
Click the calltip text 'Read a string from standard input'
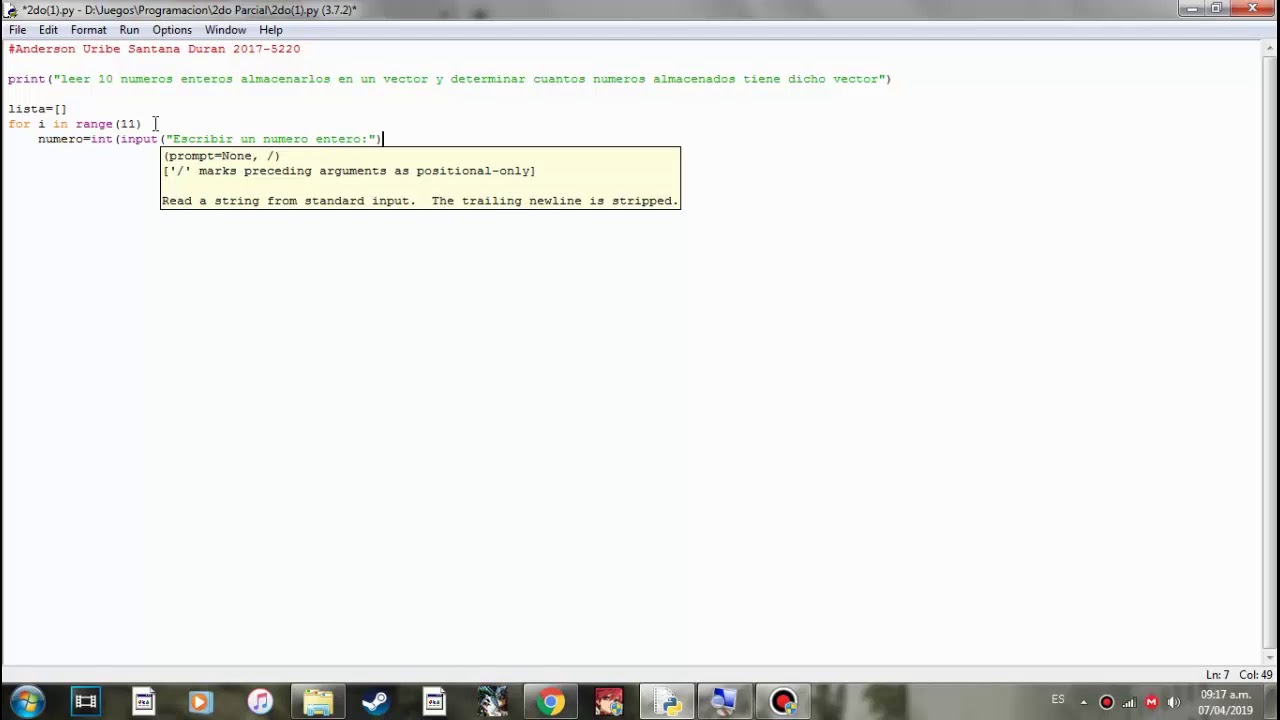tap(287, 201)
